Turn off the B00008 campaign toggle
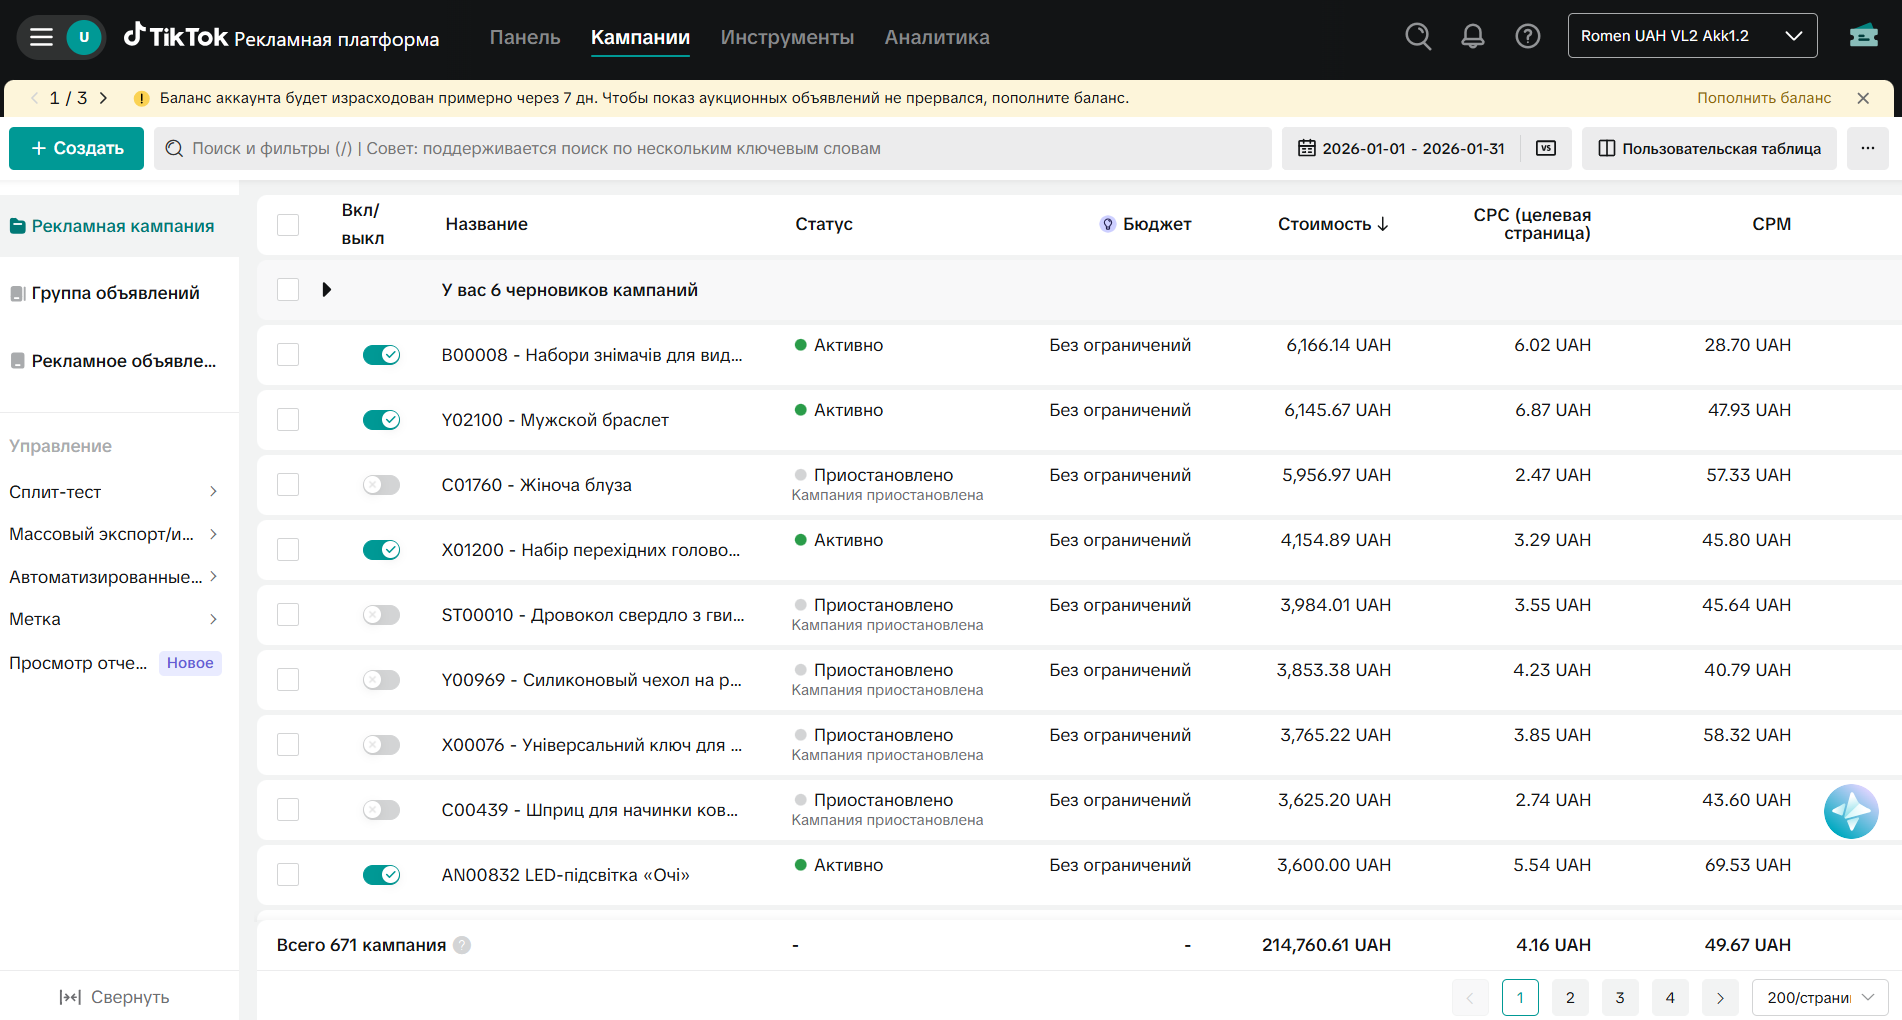This screenshot has width=1902, height=1020. point(381,355)
